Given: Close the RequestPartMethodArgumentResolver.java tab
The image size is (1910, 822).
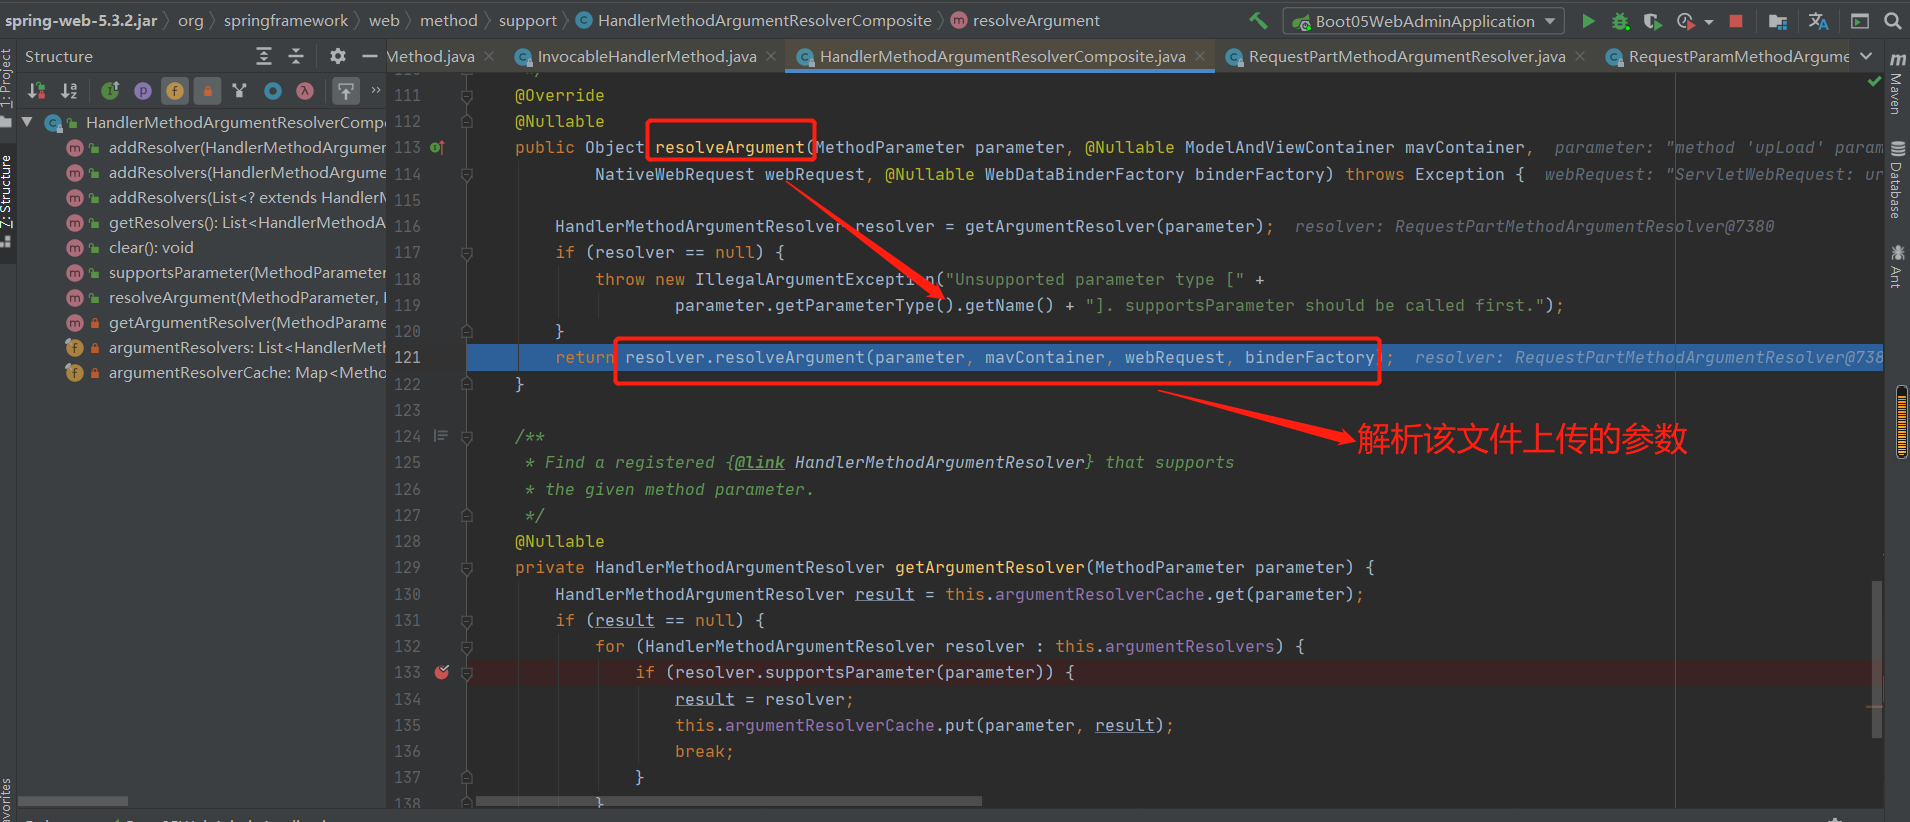Looking at the screenshot, I should click(x=1580, y=57).
